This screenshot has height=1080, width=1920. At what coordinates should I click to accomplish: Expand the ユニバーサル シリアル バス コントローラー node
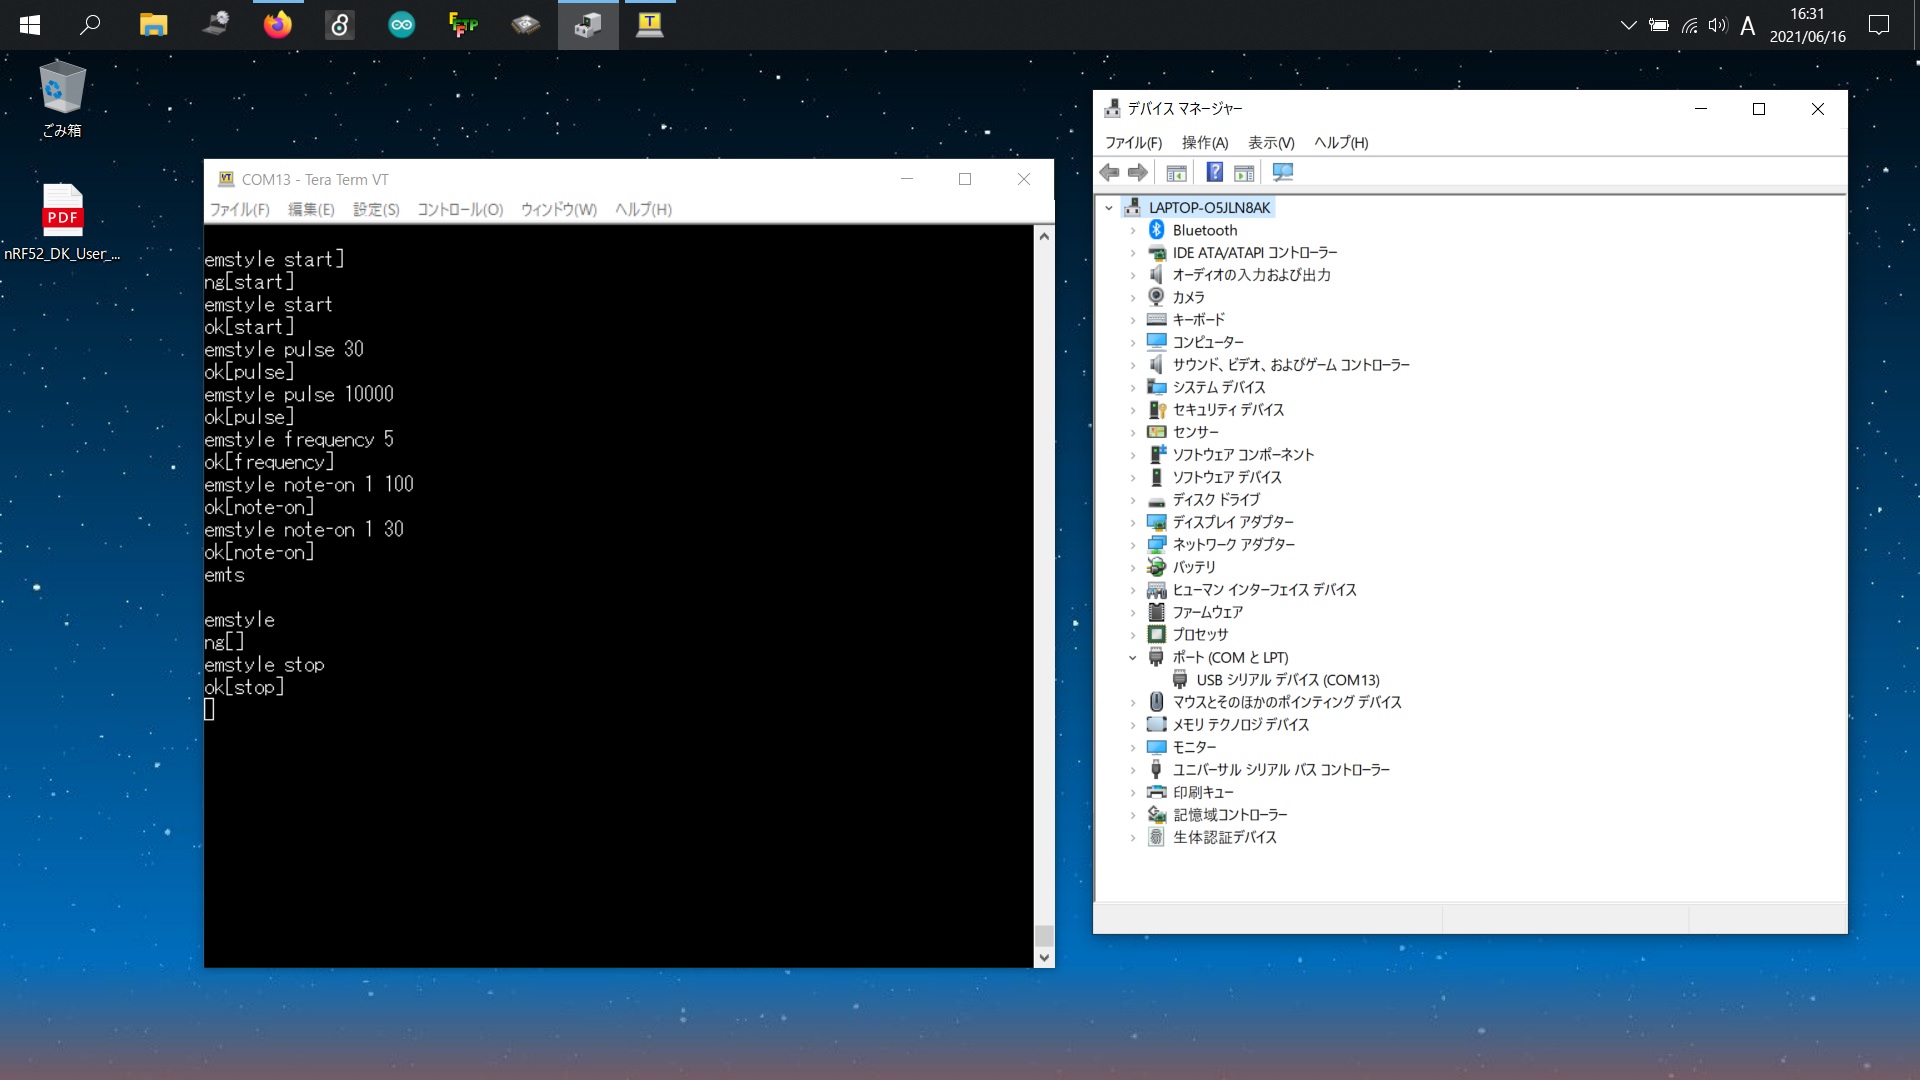[x=1133, y=771]
